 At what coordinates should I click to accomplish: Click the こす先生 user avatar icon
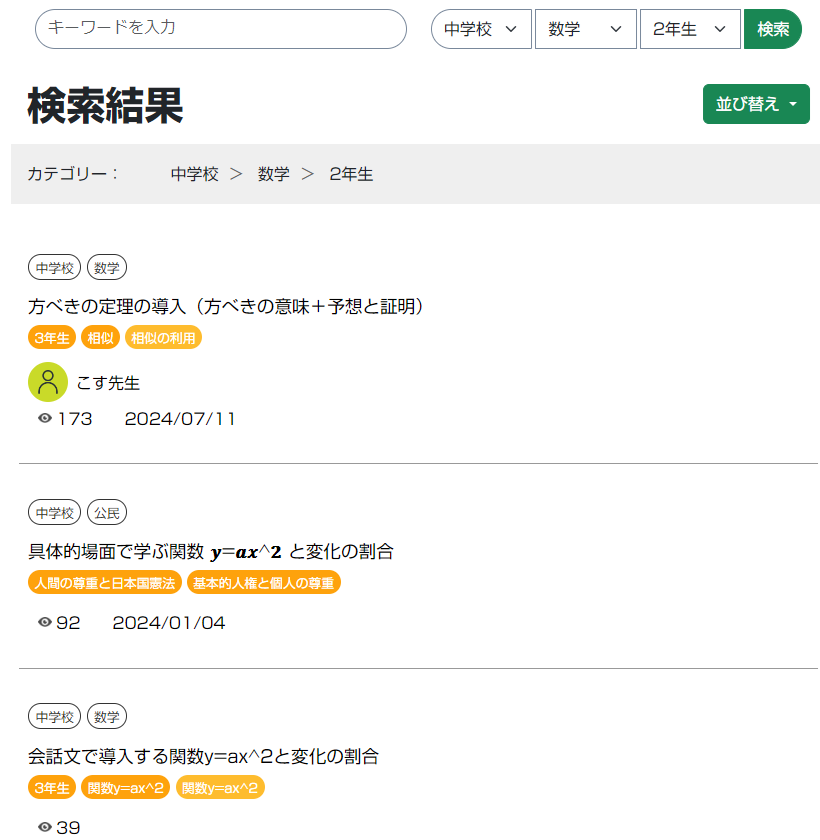[48, 382]
